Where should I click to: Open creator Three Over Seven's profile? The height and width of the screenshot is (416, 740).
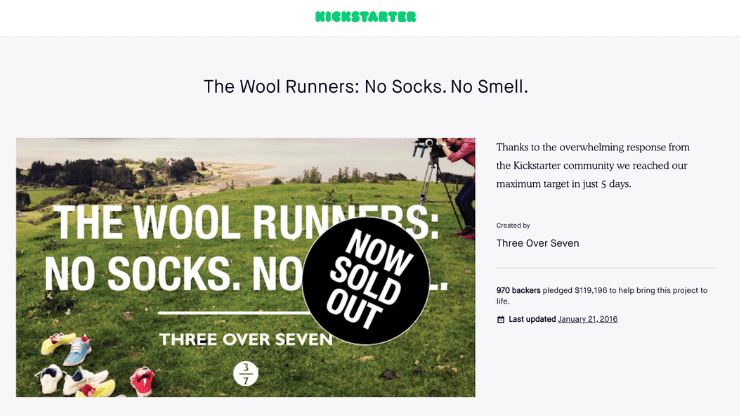coord(538,243)
